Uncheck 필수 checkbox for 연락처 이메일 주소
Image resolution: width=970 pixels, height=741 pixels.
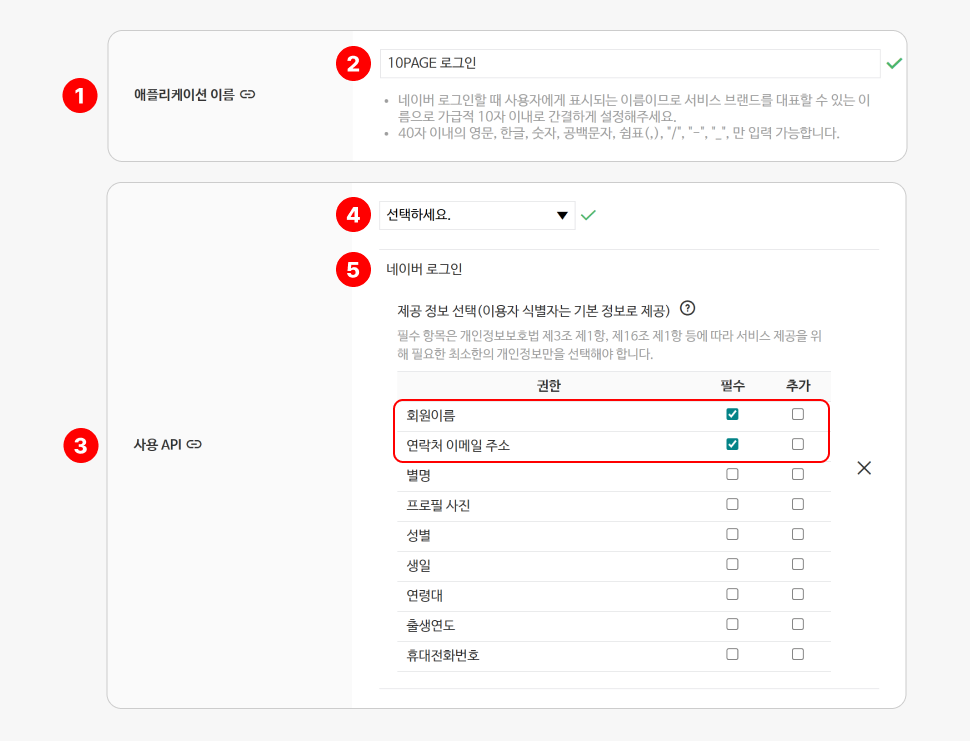(732, 445)
